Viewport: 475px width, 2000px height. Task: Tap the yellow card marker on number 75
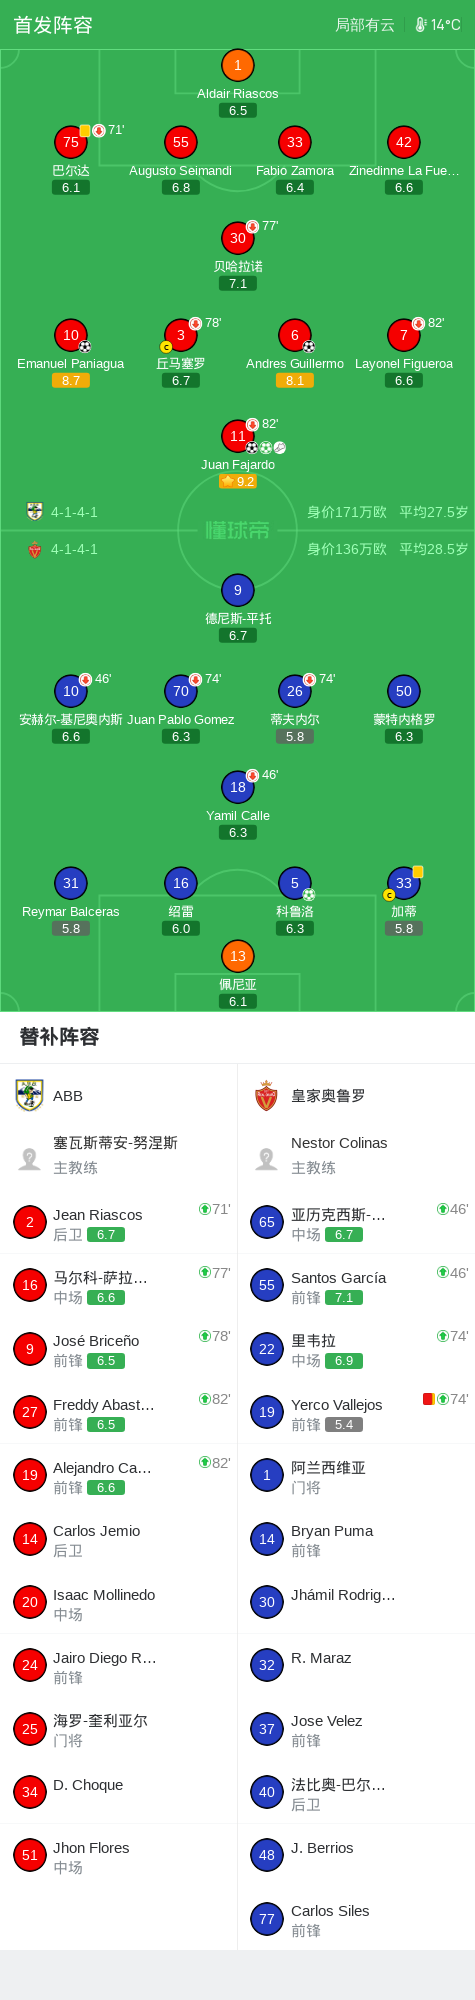85,130
